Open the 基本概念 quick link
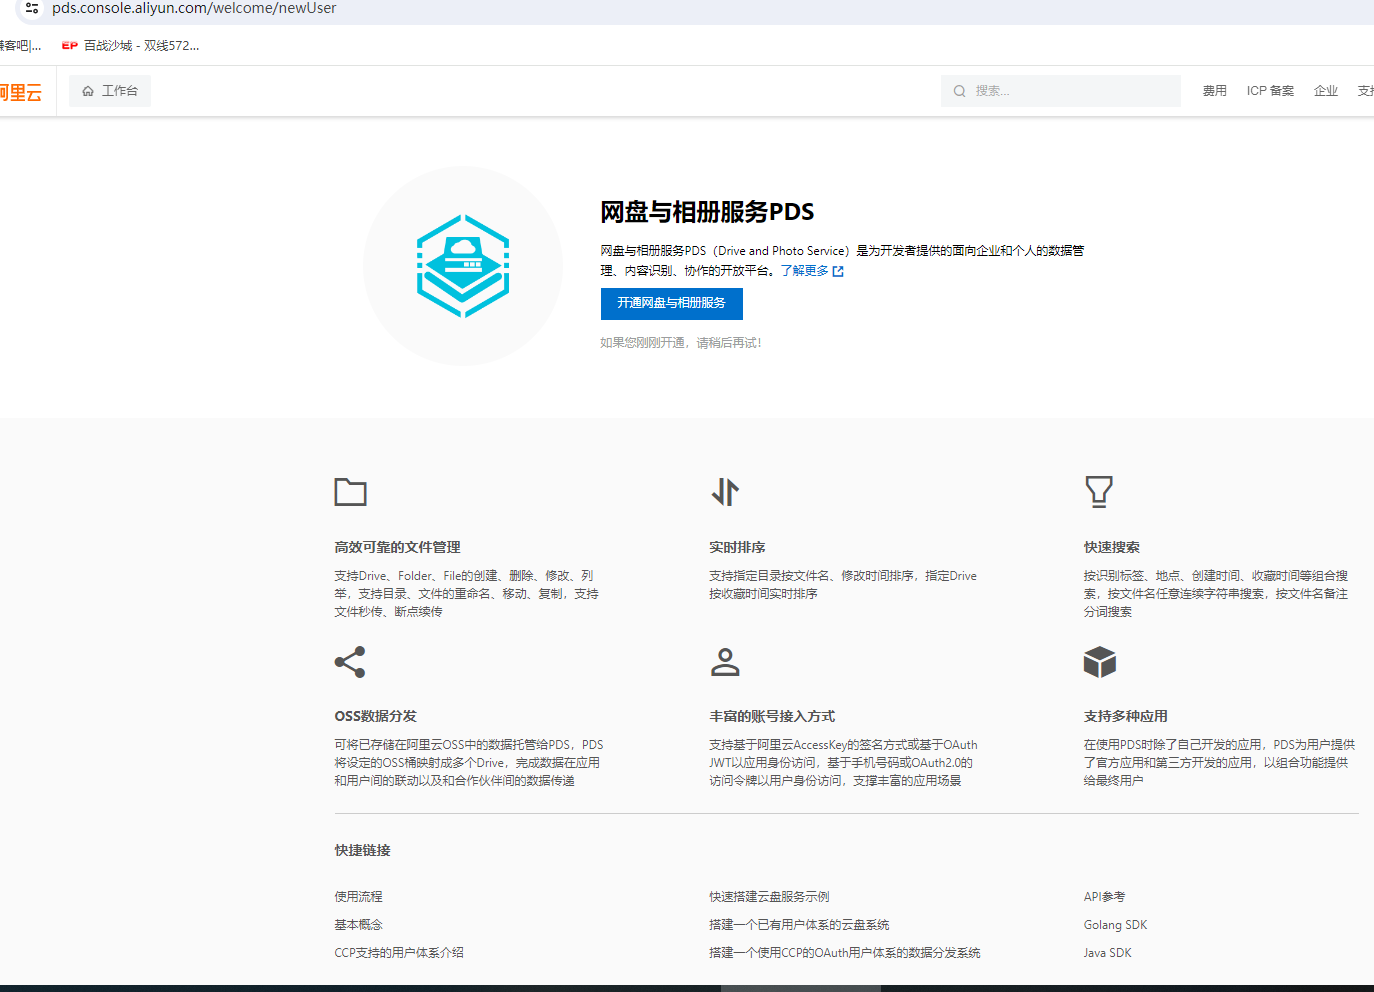1374x992 pixels. coord(359,925)
